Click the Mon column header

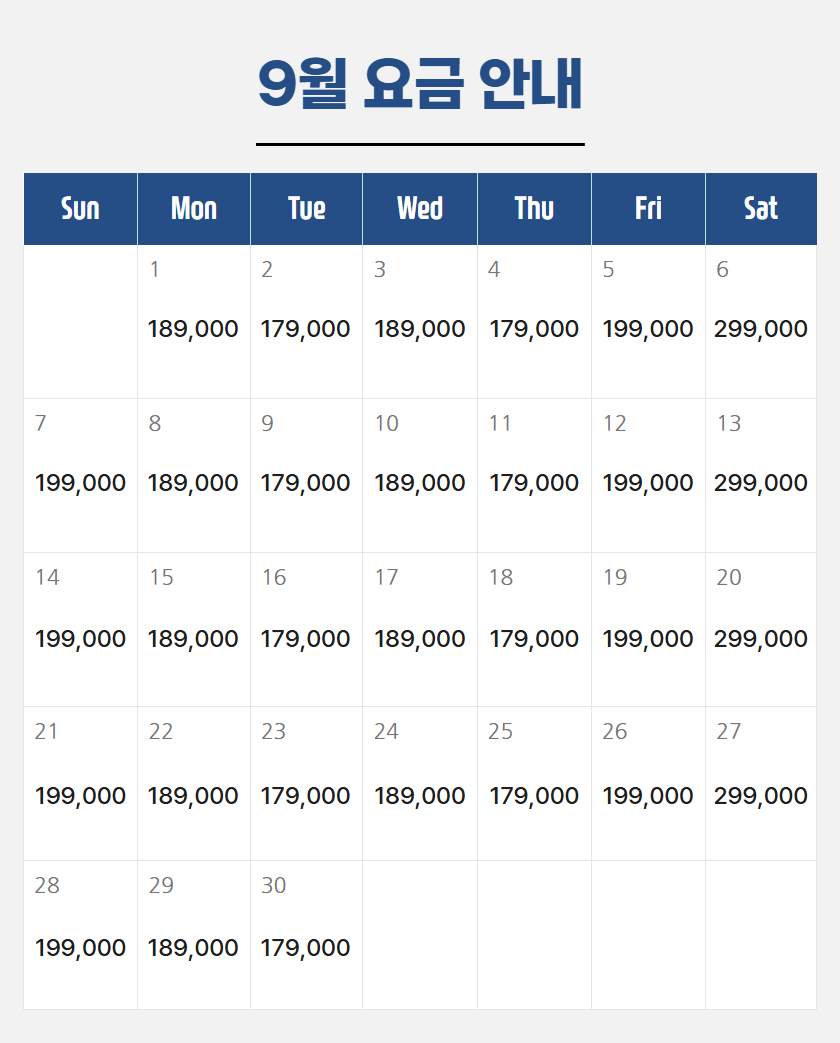click(x=194, y=209)
